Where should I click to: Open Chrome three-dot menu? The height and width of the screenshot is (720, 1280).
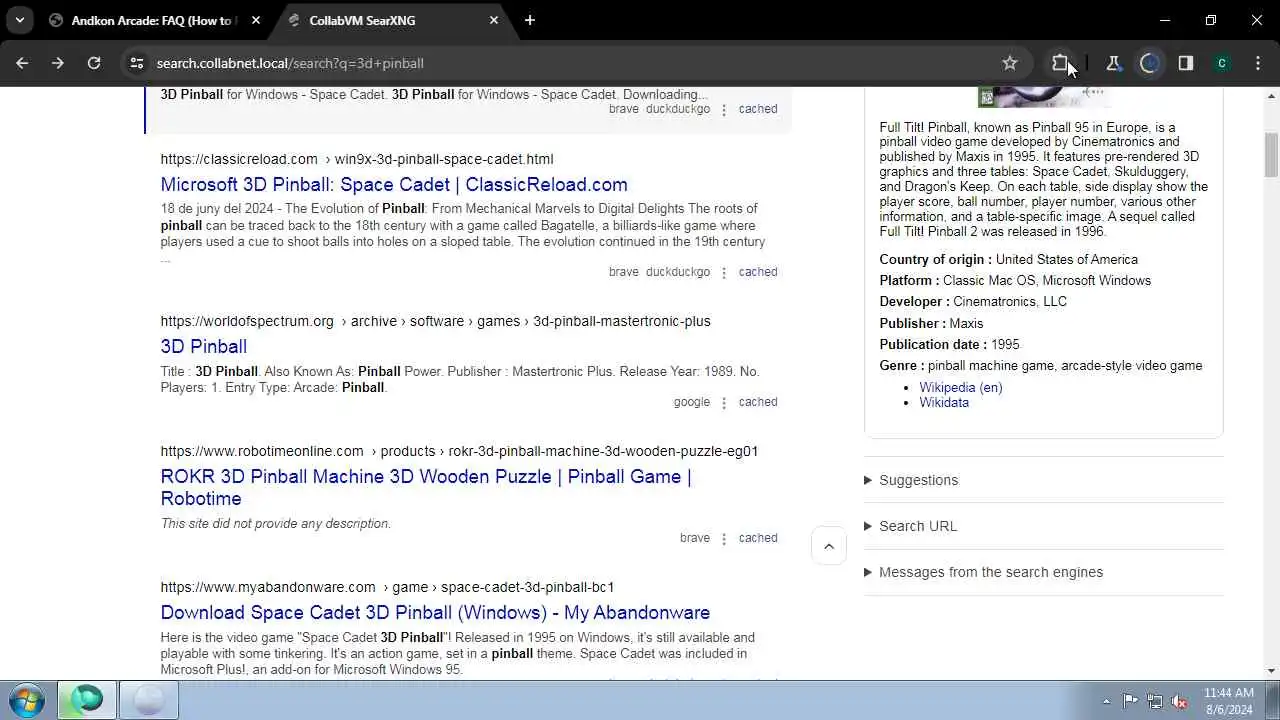(x=1258, y=63)
